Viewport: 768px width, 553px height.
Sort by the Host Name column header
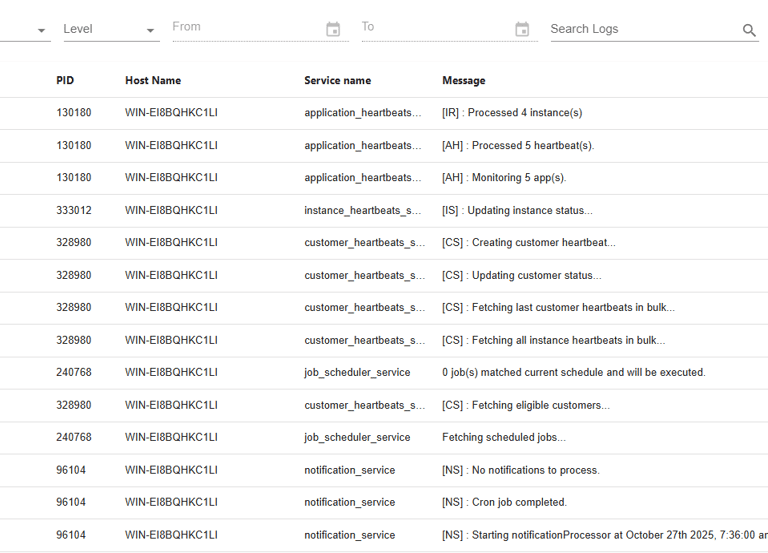[153, 80]
